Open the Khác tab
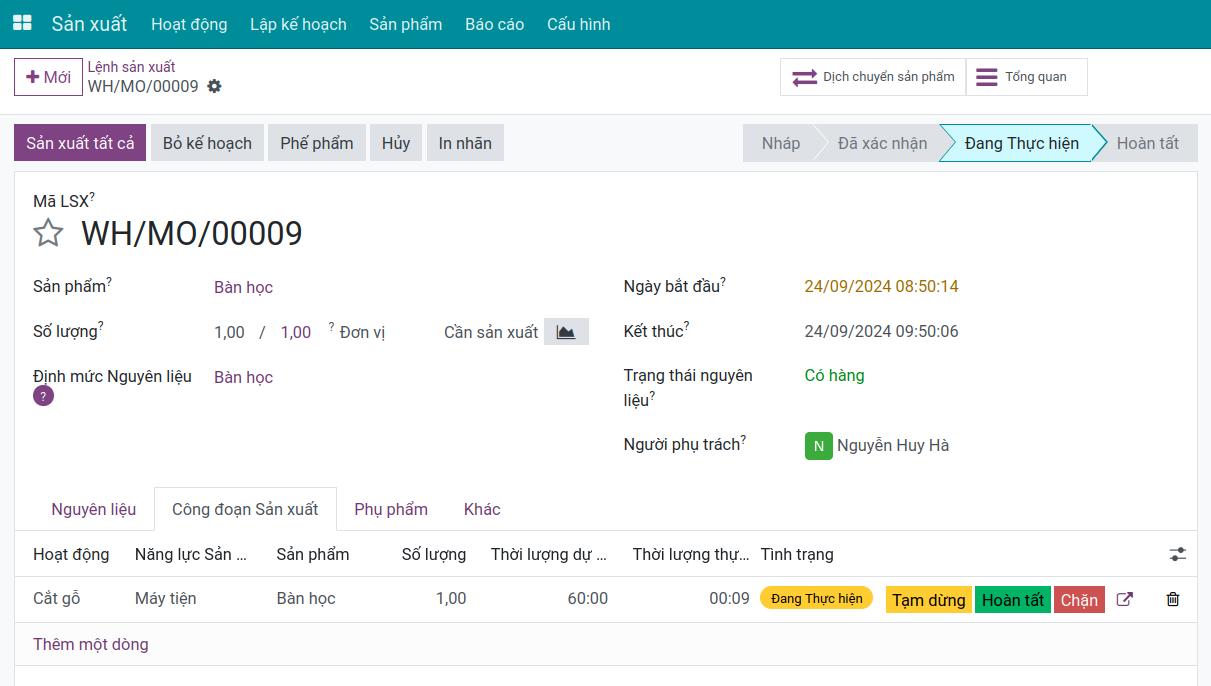Viewport: 1211px width, 686px height. 482,509
